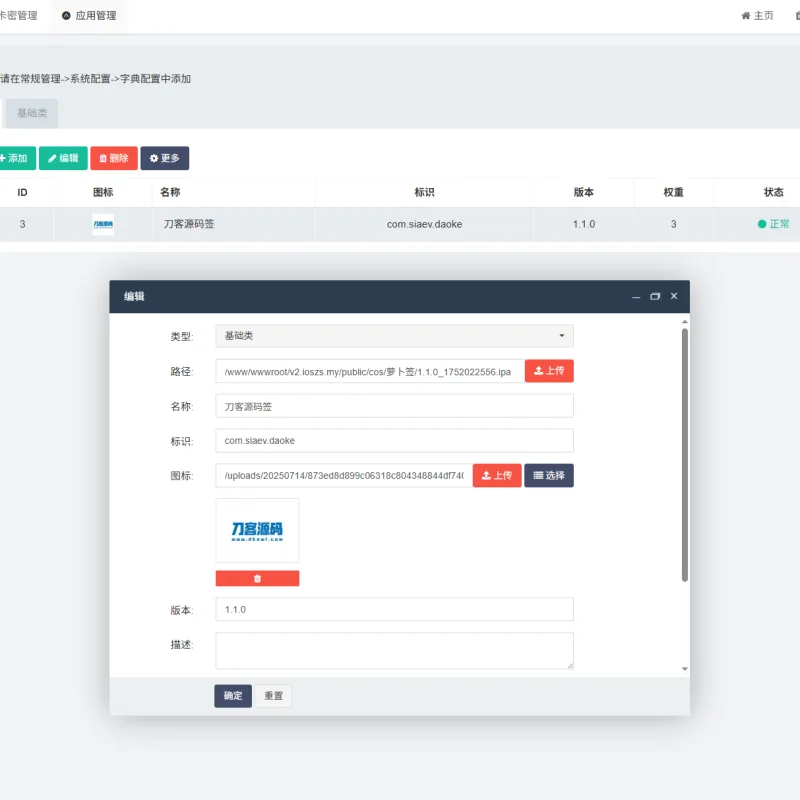Viewport: 800px width, 800px height.
Task: Click the 图标 column header
Action: pos(103,192)
